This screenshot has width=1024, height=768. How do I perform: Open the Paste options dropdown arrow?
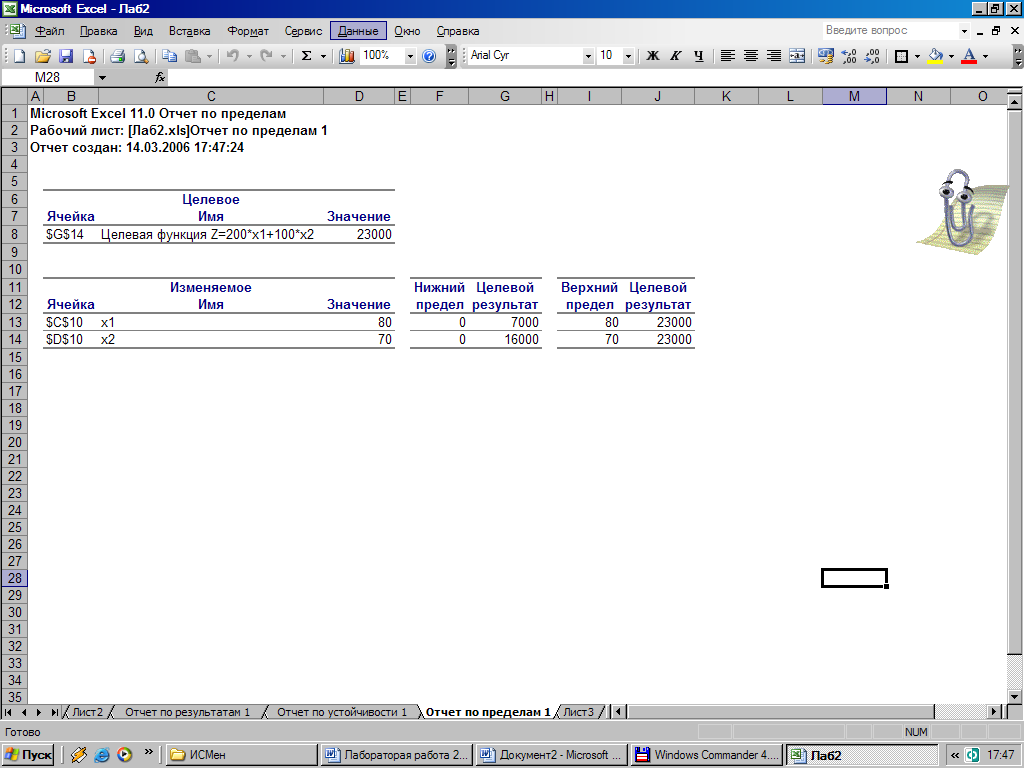tap(209, 56)
